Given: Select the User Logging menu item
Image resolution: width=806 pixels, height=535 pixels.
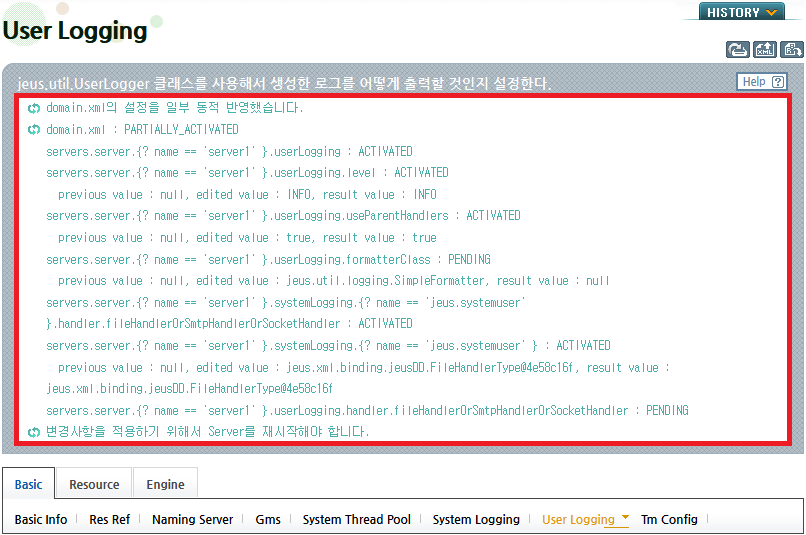Looking at the screenshot, I should pyautogui.click(x=578, y=520).
